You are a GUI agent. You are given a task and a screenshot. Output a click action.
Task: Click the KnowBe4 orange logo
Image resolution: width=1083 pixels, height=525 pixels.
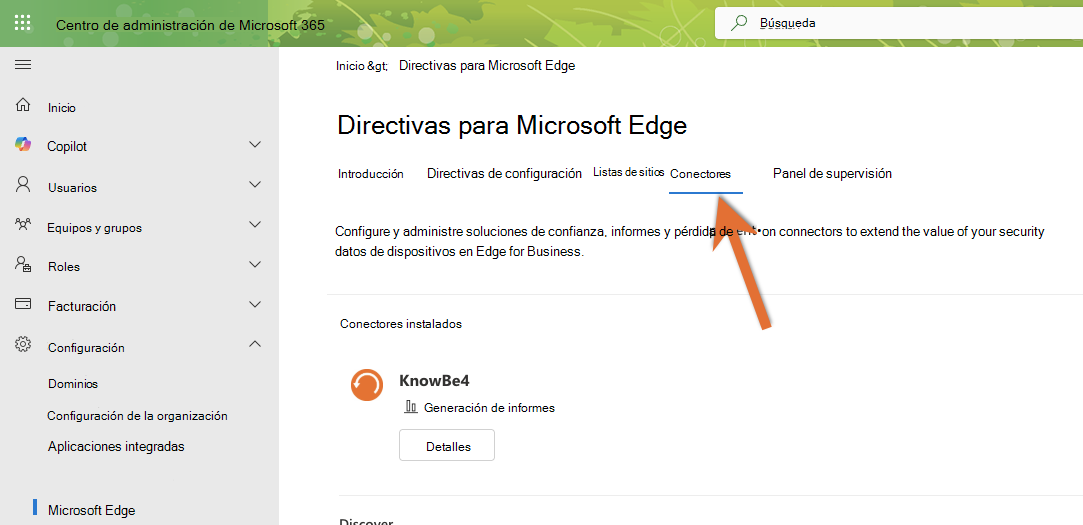(367, 384)
